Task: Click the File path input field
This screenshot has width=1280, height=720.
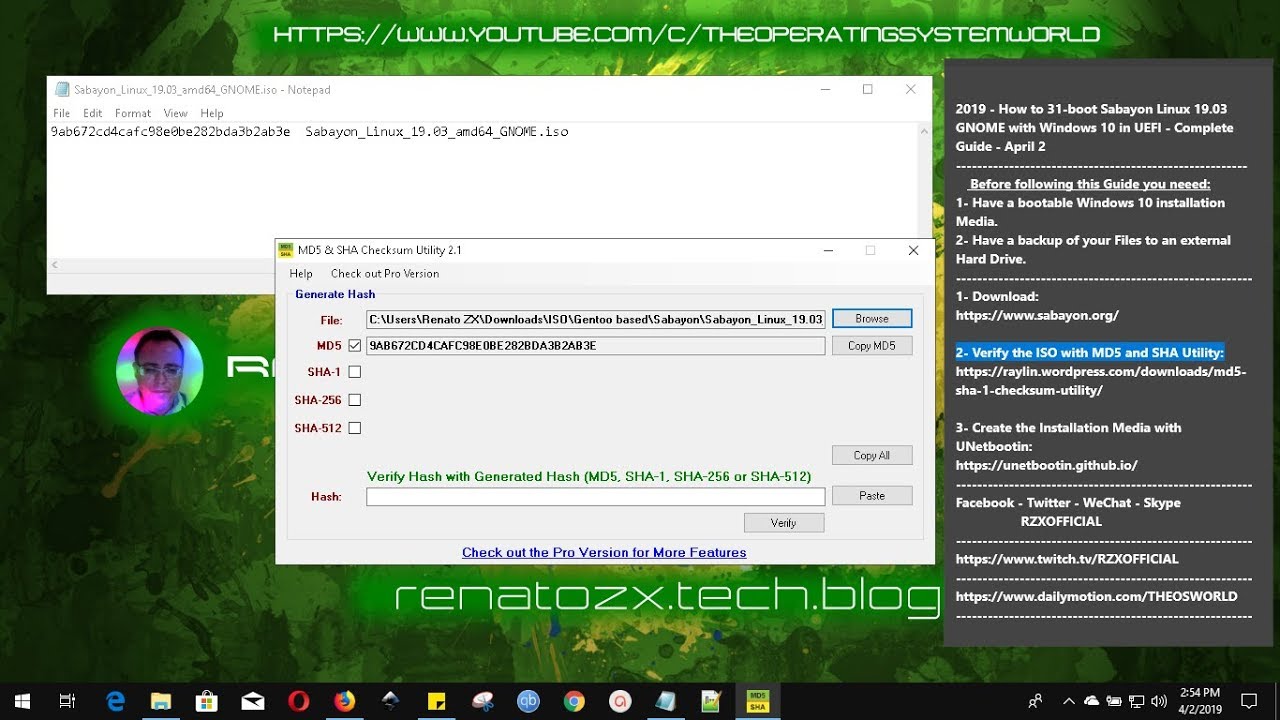Action: pos(596,320)
